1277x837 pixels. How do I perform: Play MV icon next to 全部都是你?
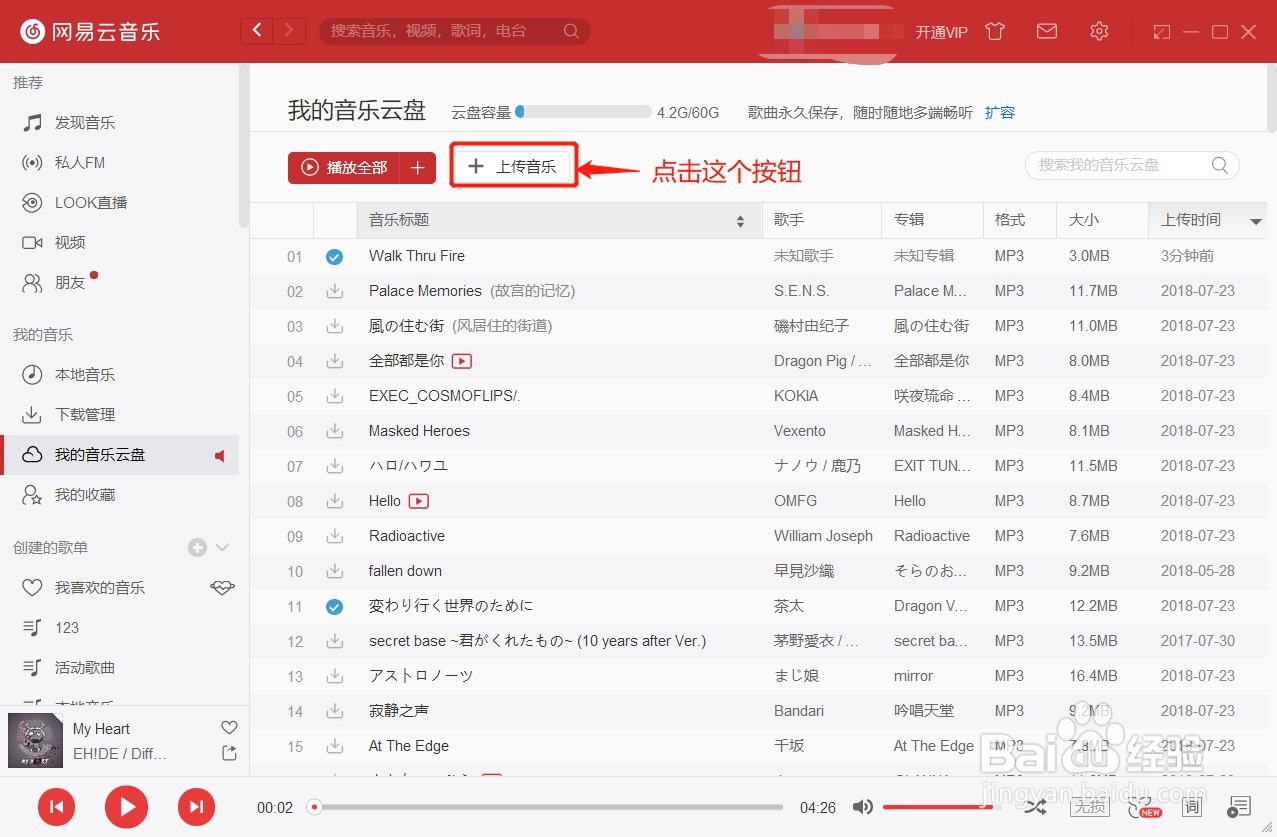(x=461, y=361)
